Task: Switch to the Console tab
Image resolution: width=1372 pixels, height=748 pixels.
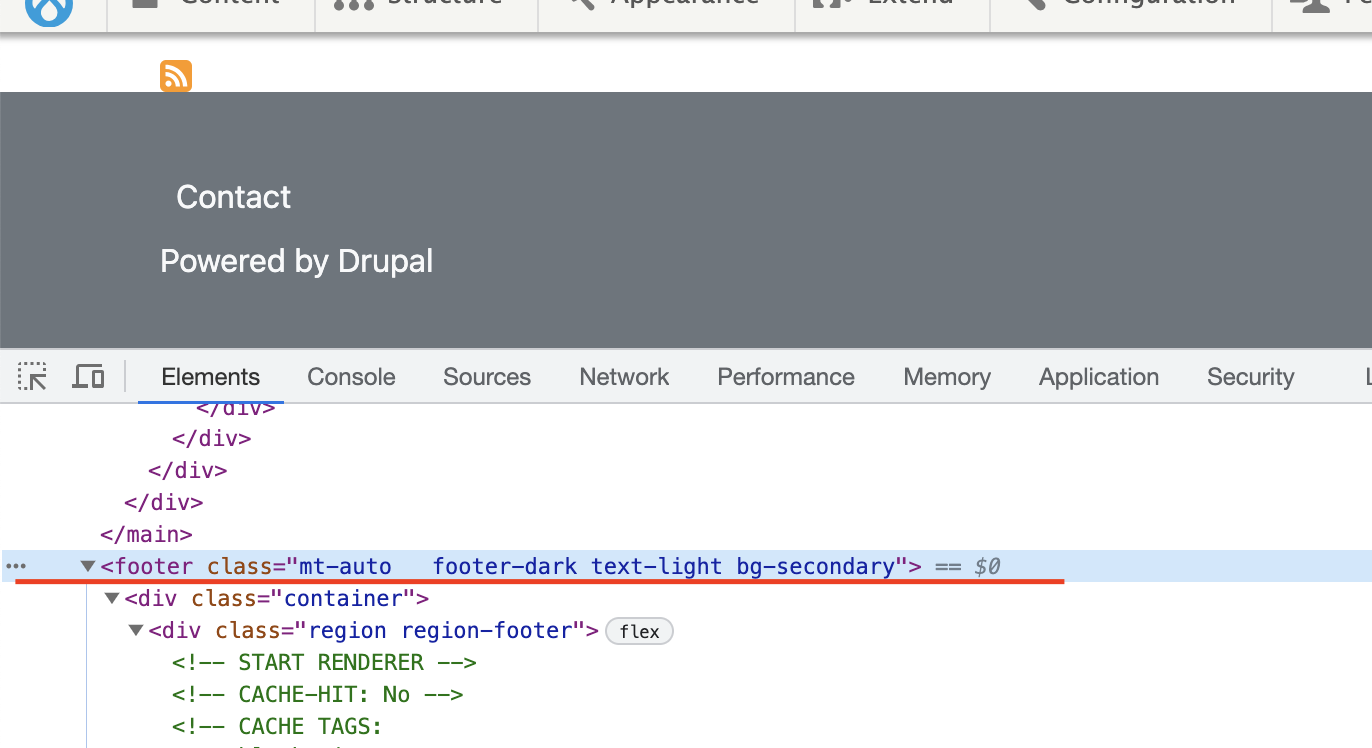Action: (350, 377)
